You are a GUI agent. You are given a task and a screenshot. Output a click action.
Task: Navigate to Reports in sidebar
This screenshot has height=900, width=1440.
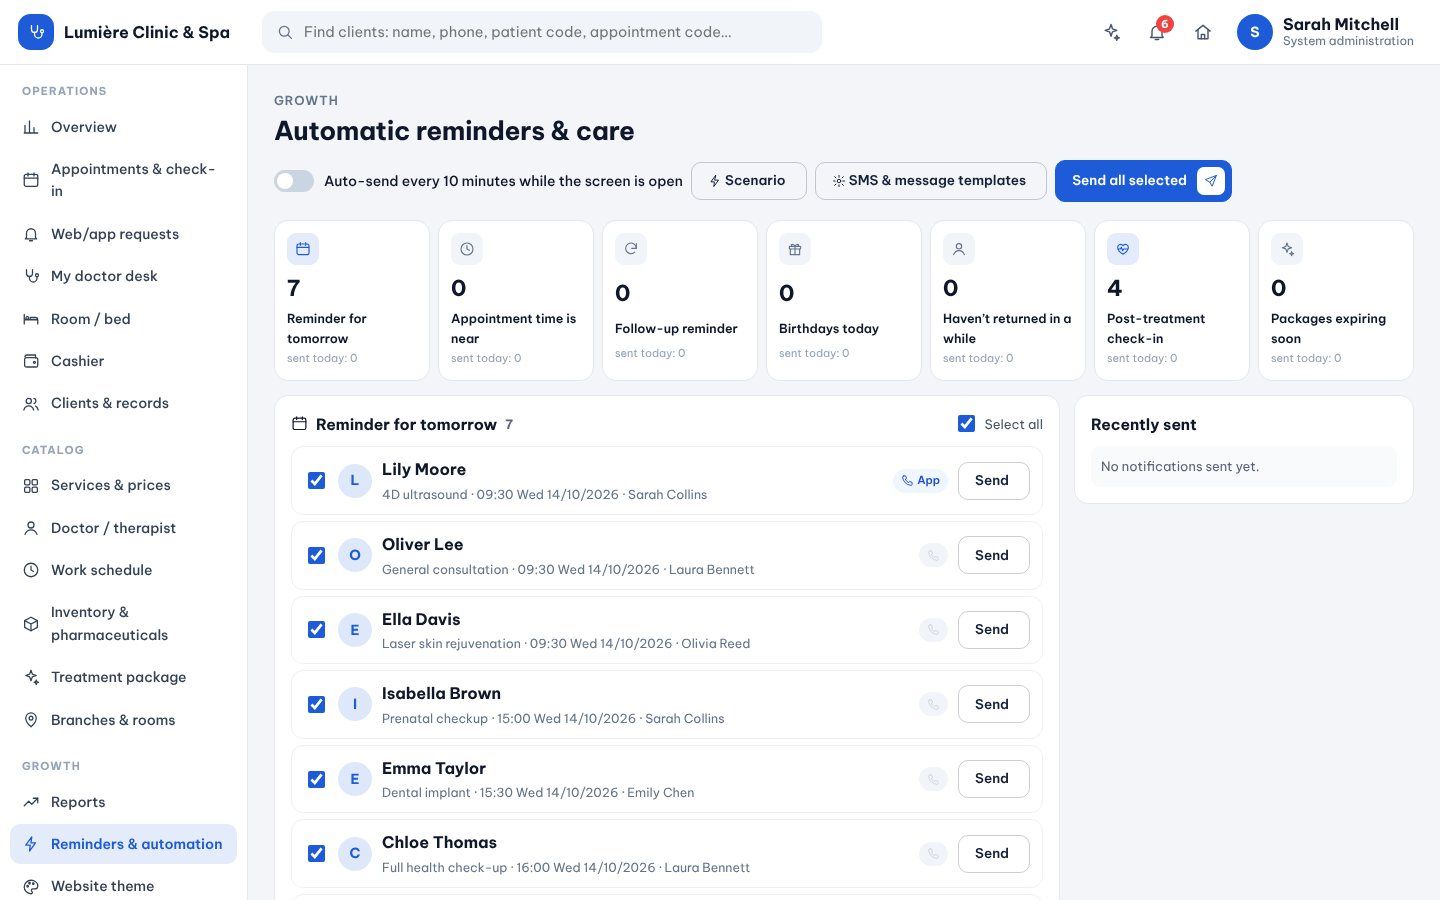click(123, 802)
